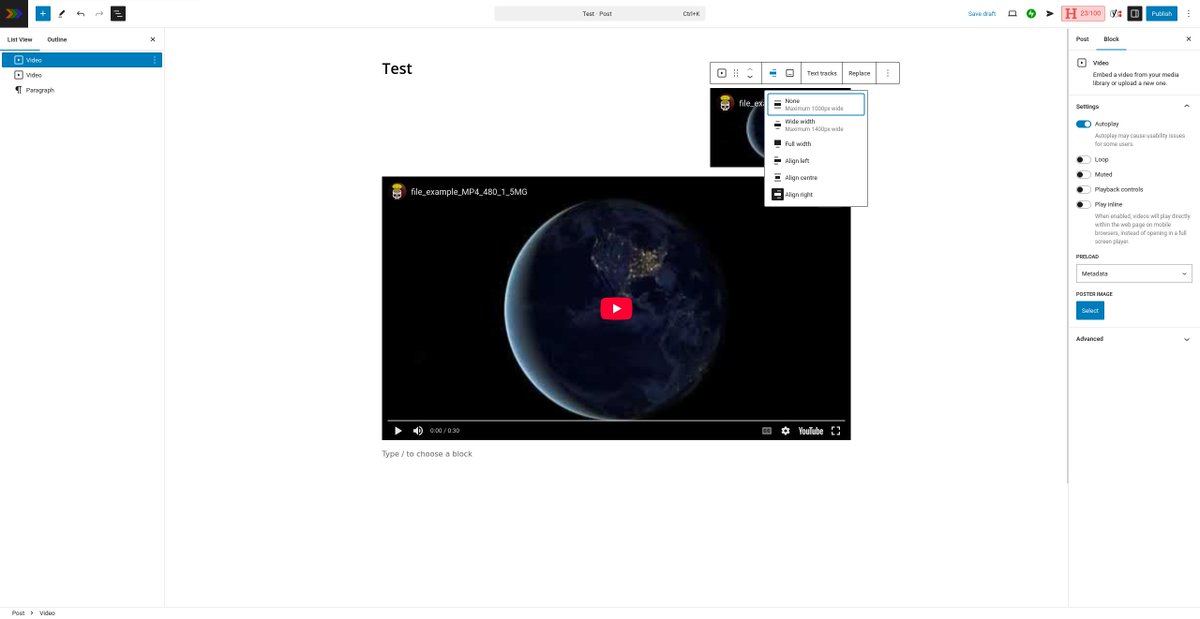1200x619 pixels.
Task: Select Align right option
Action: point(816,195)
